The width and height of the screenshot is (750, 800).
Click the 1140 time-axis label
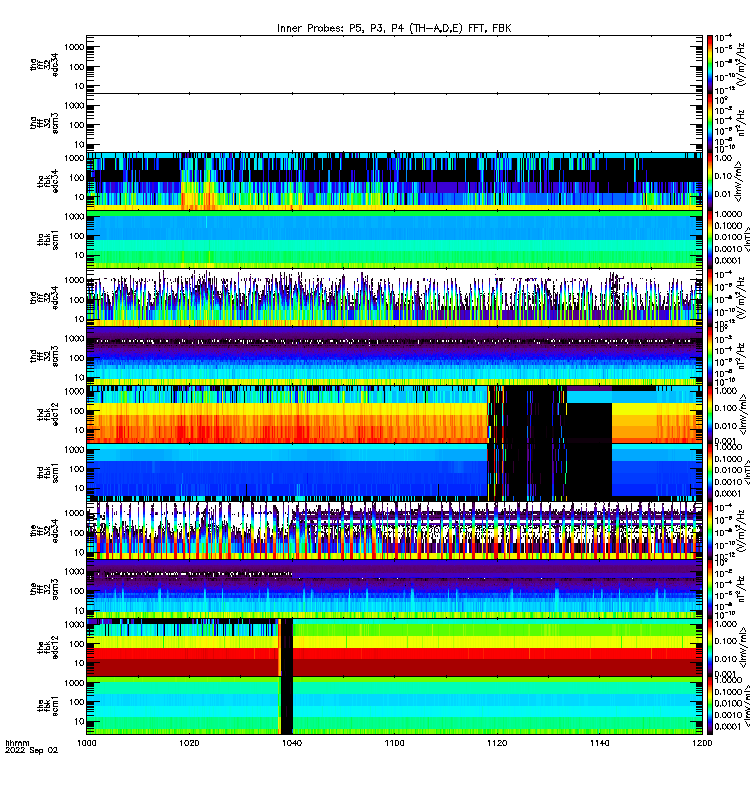tap(599, 743)
